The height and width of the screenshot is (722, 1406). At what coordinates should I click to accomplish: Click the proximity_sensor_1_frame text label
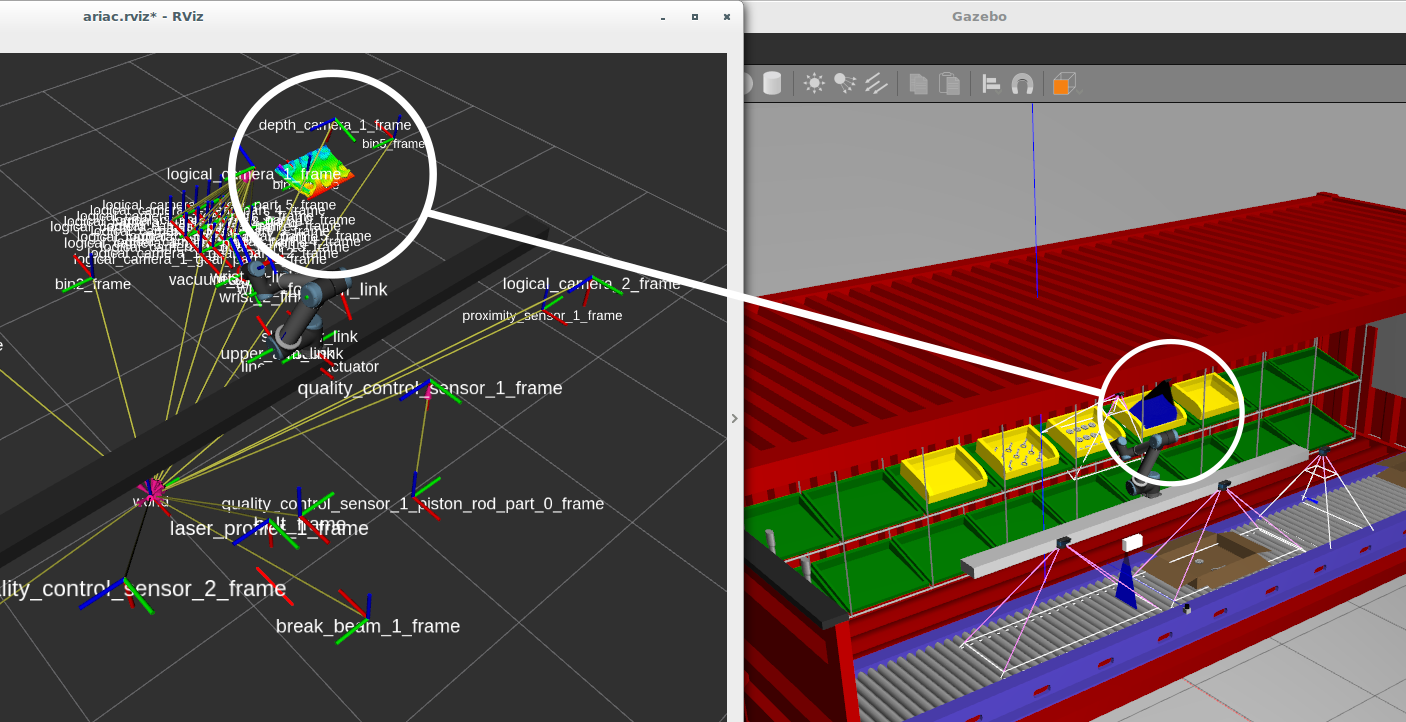[541, 315]
